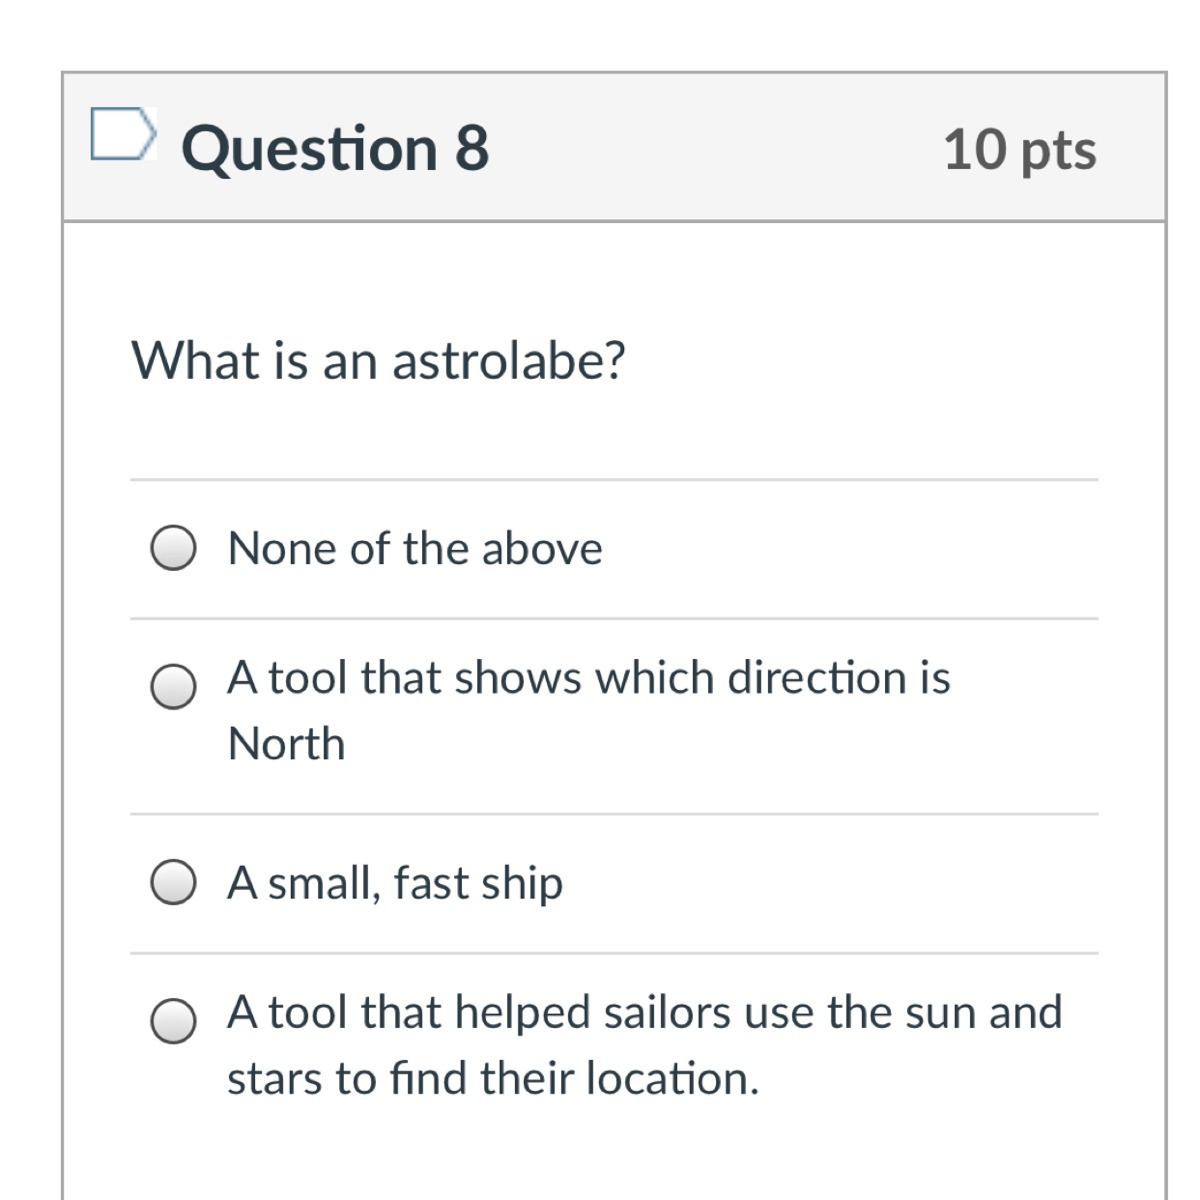Click the word "North" in the second answer
The width and height of the screenshot is (1200, 1200).
point(286,744)
